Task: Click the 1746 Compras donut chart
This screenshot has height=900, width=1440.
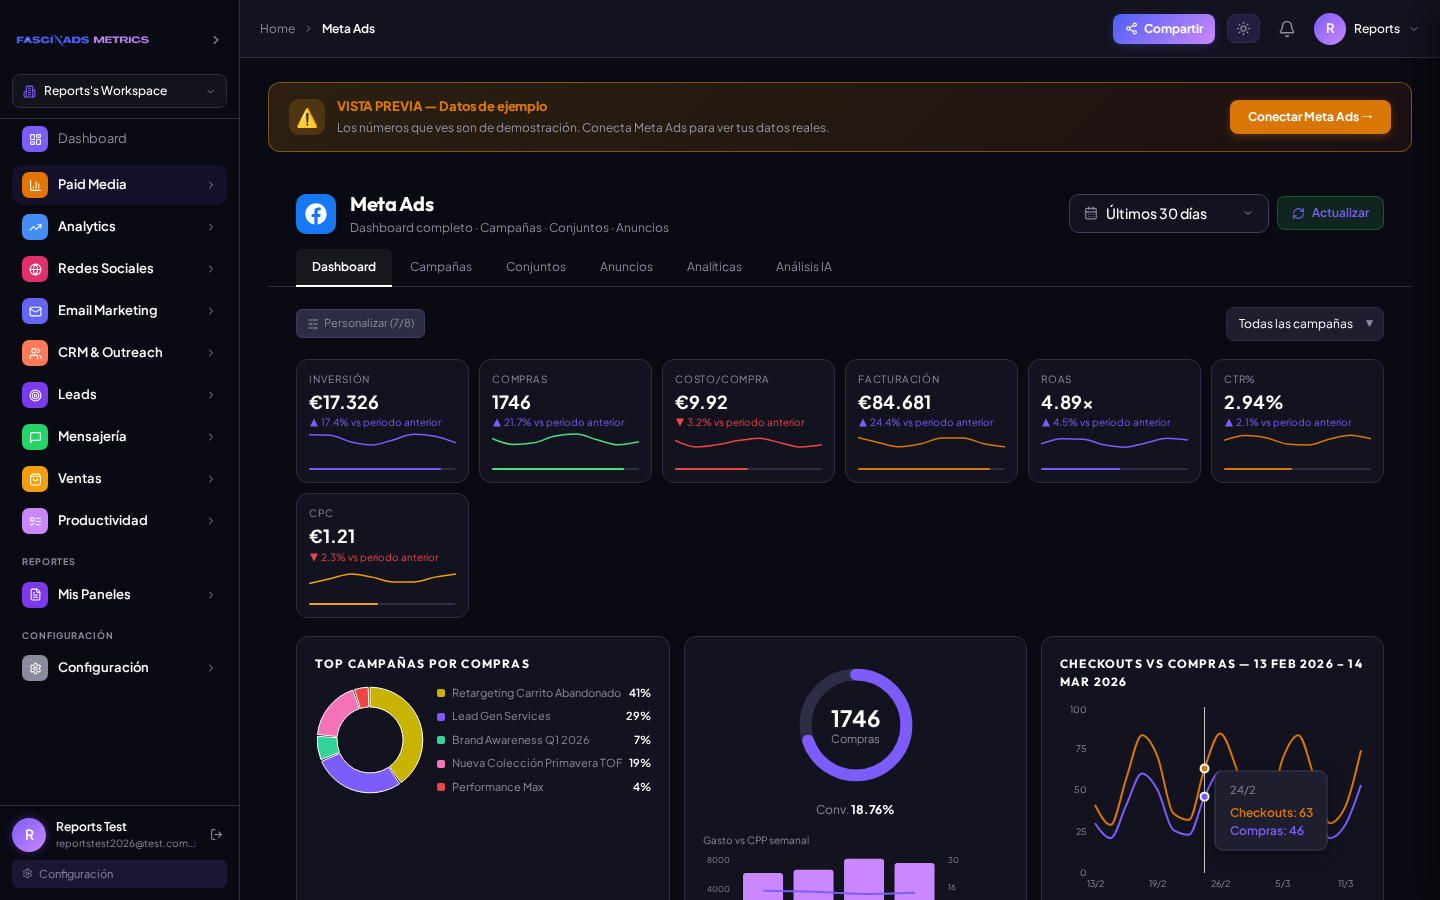Action: point(856,725)
